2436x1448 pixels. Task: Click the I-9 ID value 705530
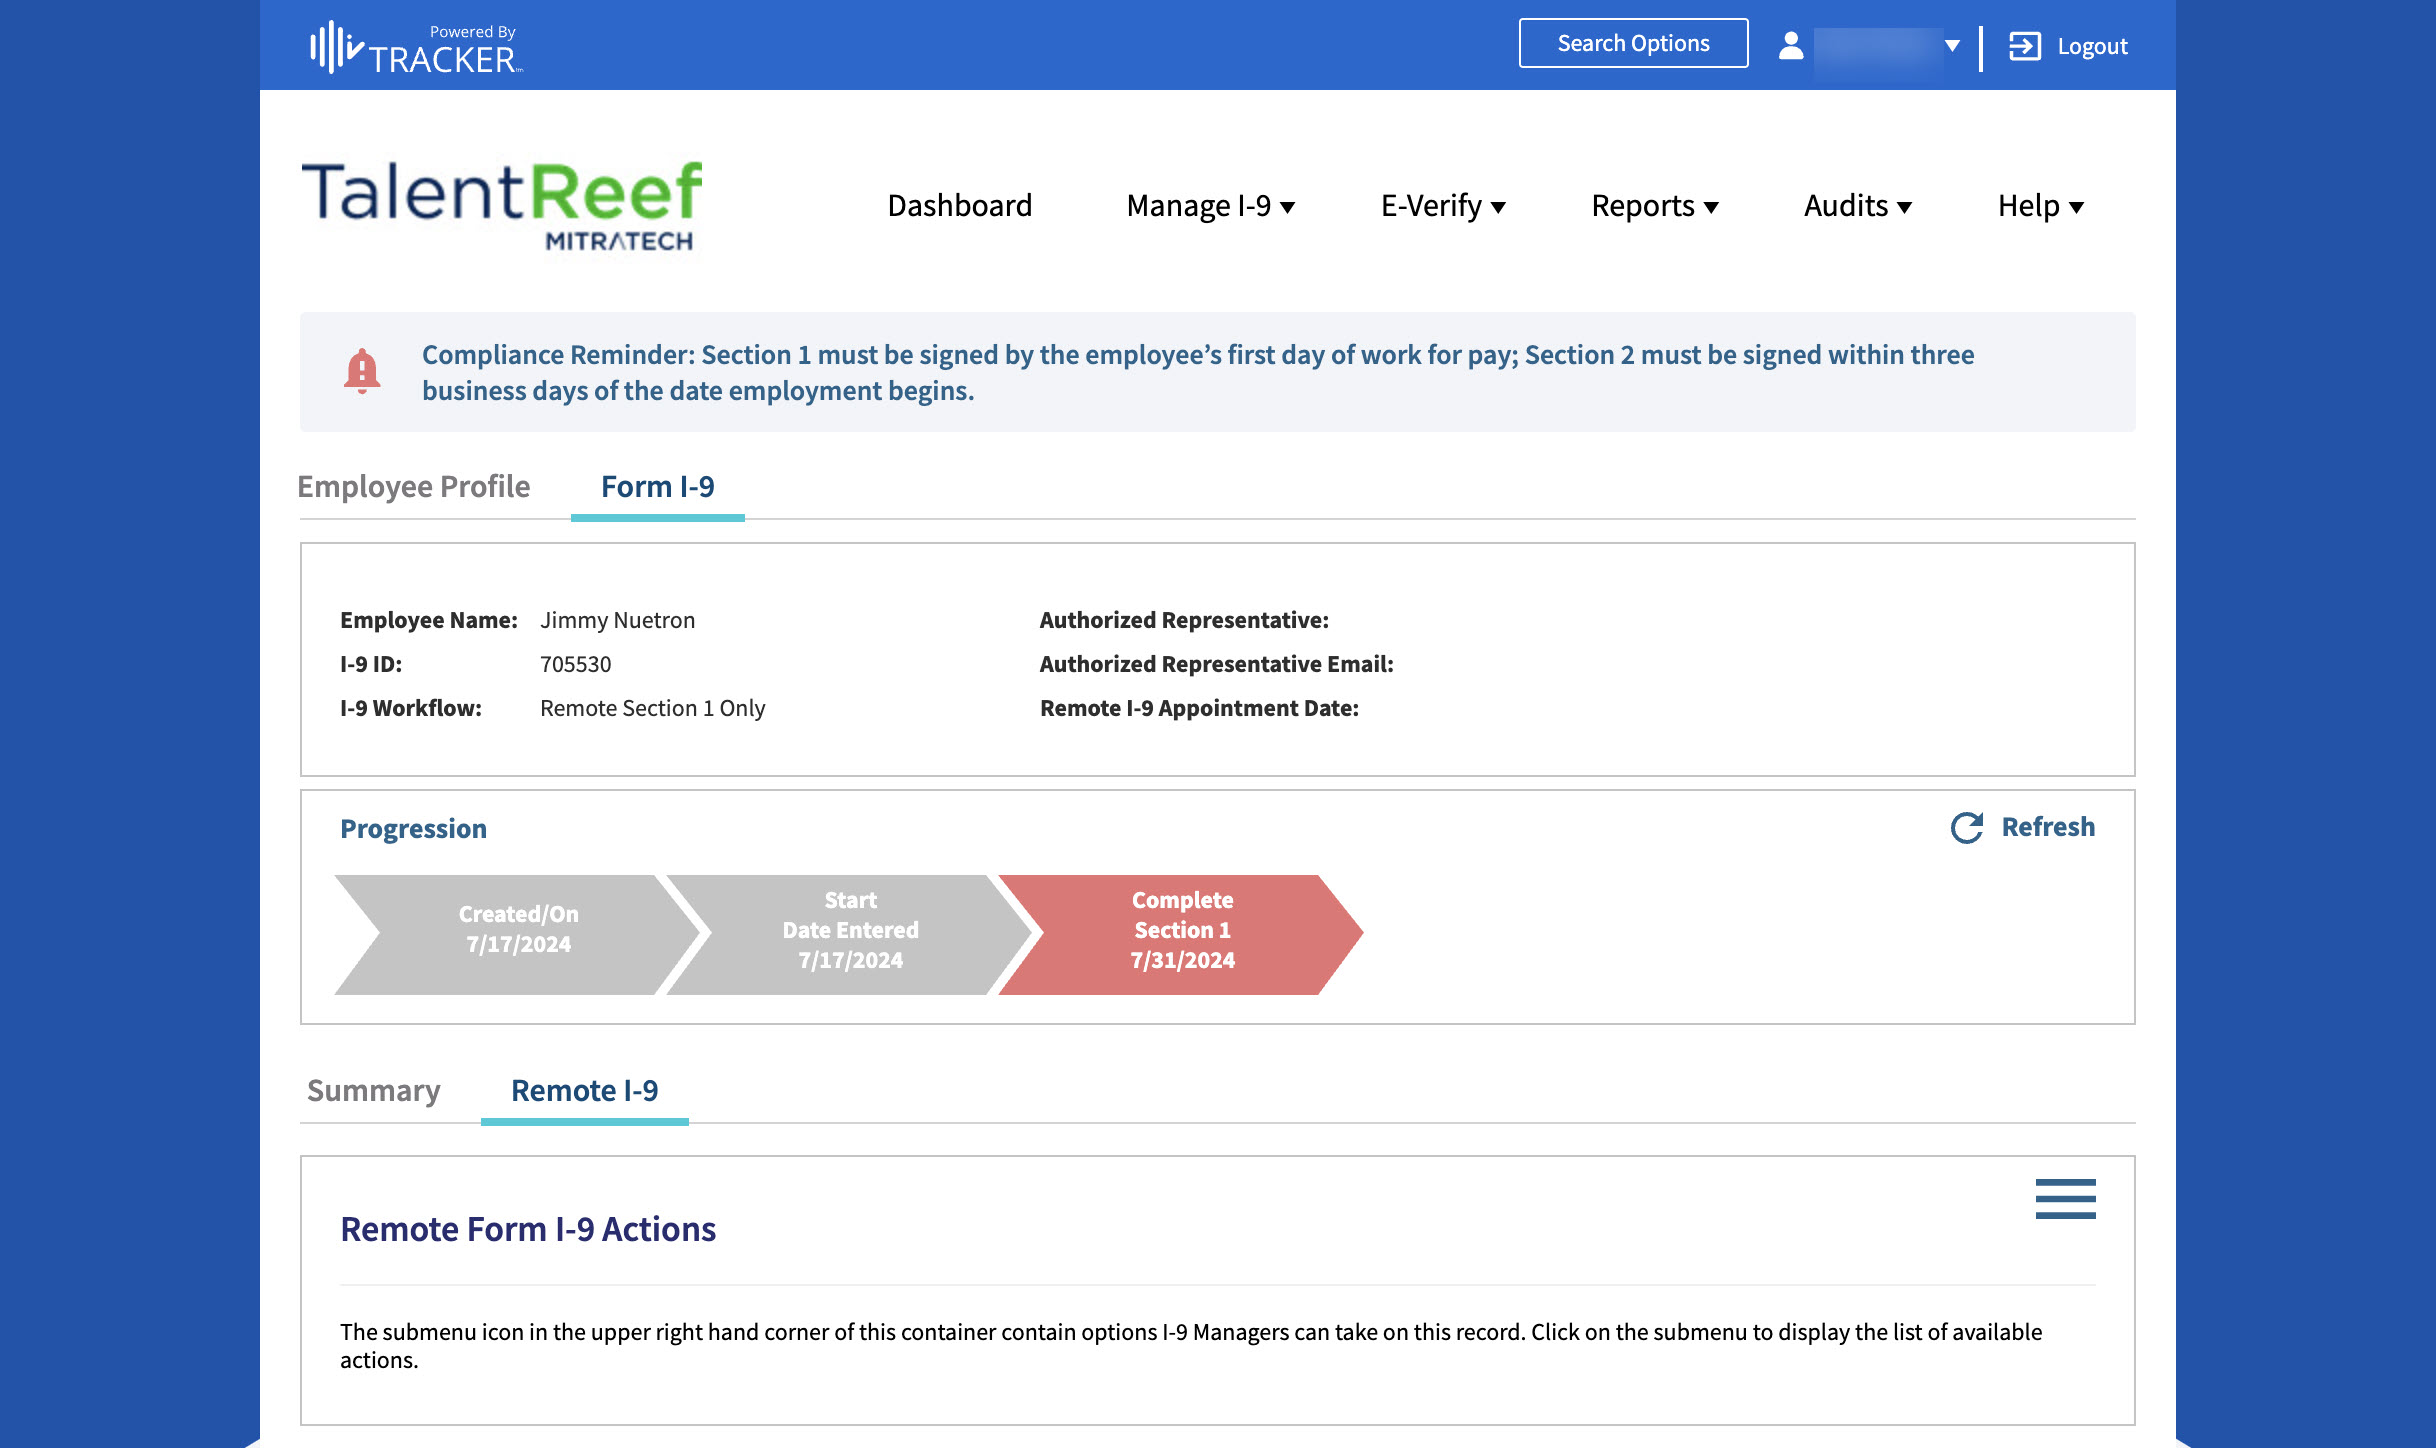tap(576, 664)
